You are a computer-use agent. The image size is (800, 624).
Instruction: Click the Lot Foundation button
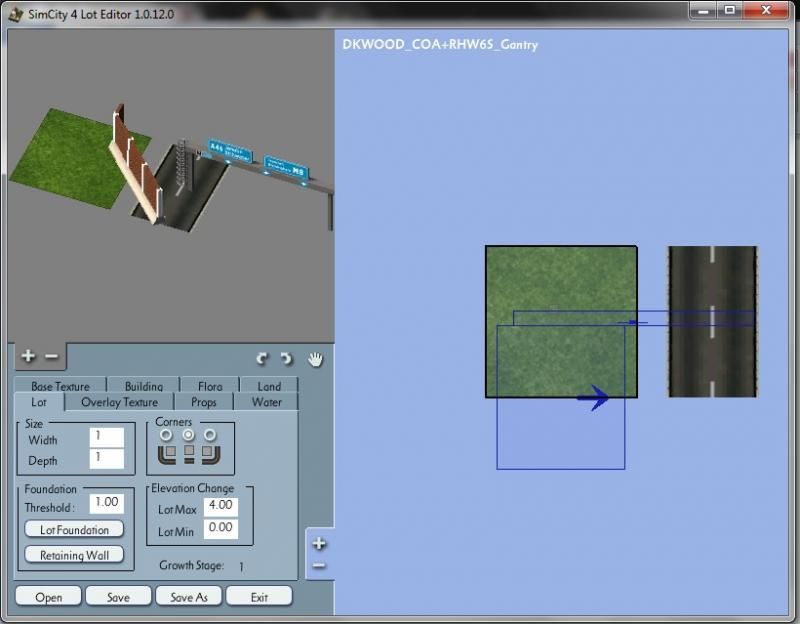74,530
